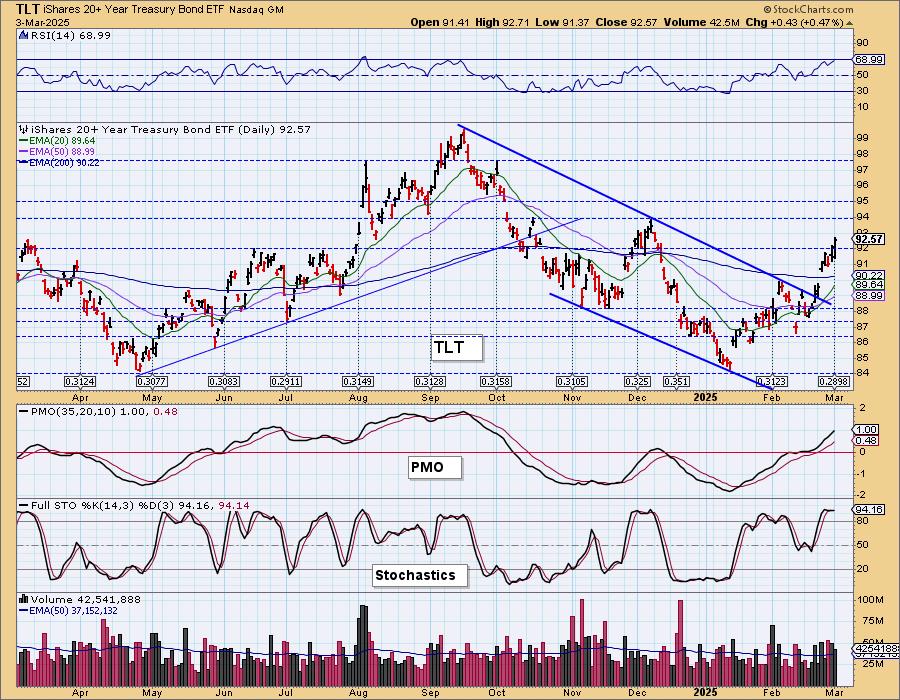Click the iShares 20+ Year Treasury Bond ETF title

coord(133,10)
